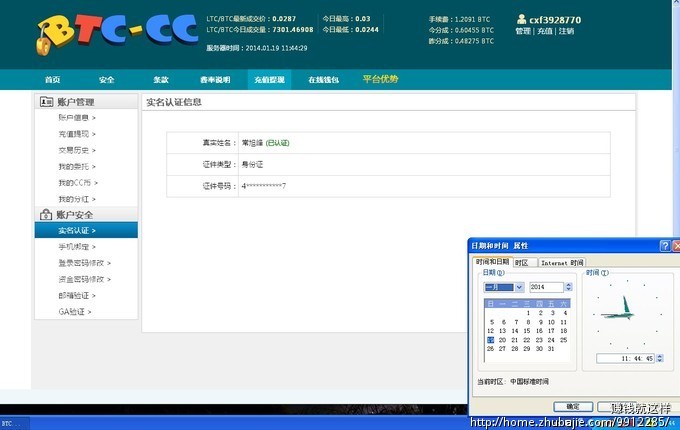Click the user avatar icon beside cxf3928770

pyautogui.click(x=521, y=19)
